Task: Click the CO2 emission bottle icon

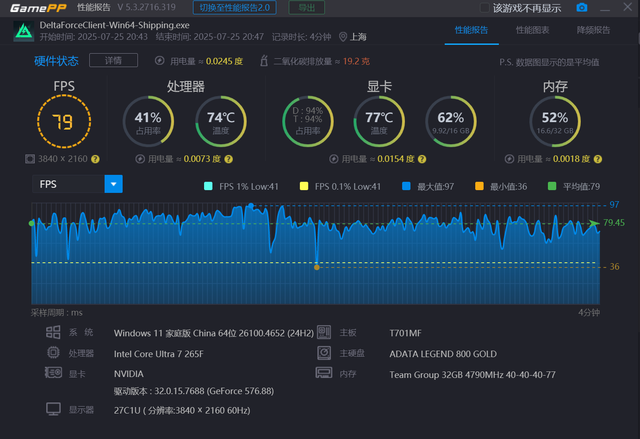Action: pos(264,61)
